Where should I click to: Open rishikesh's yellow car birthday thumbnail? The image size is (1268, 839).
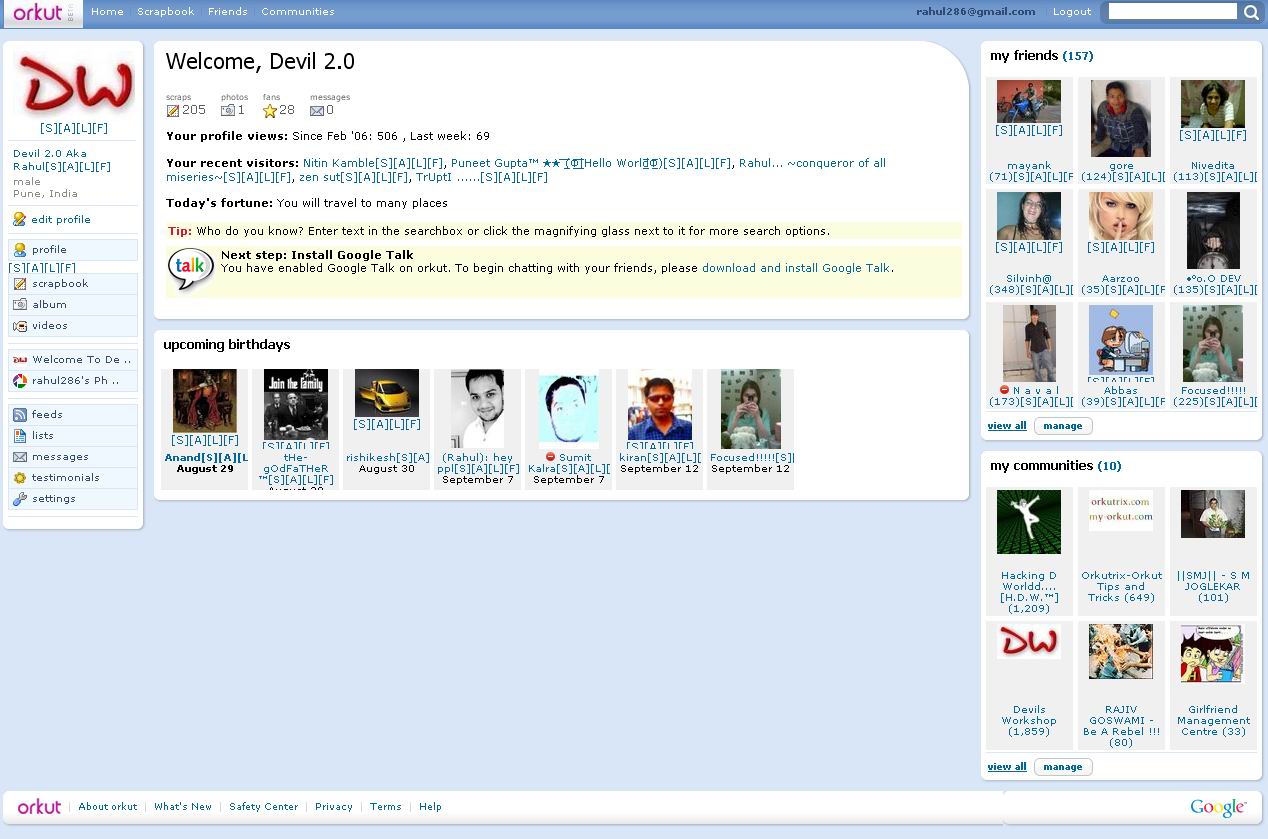pos(387,393)
